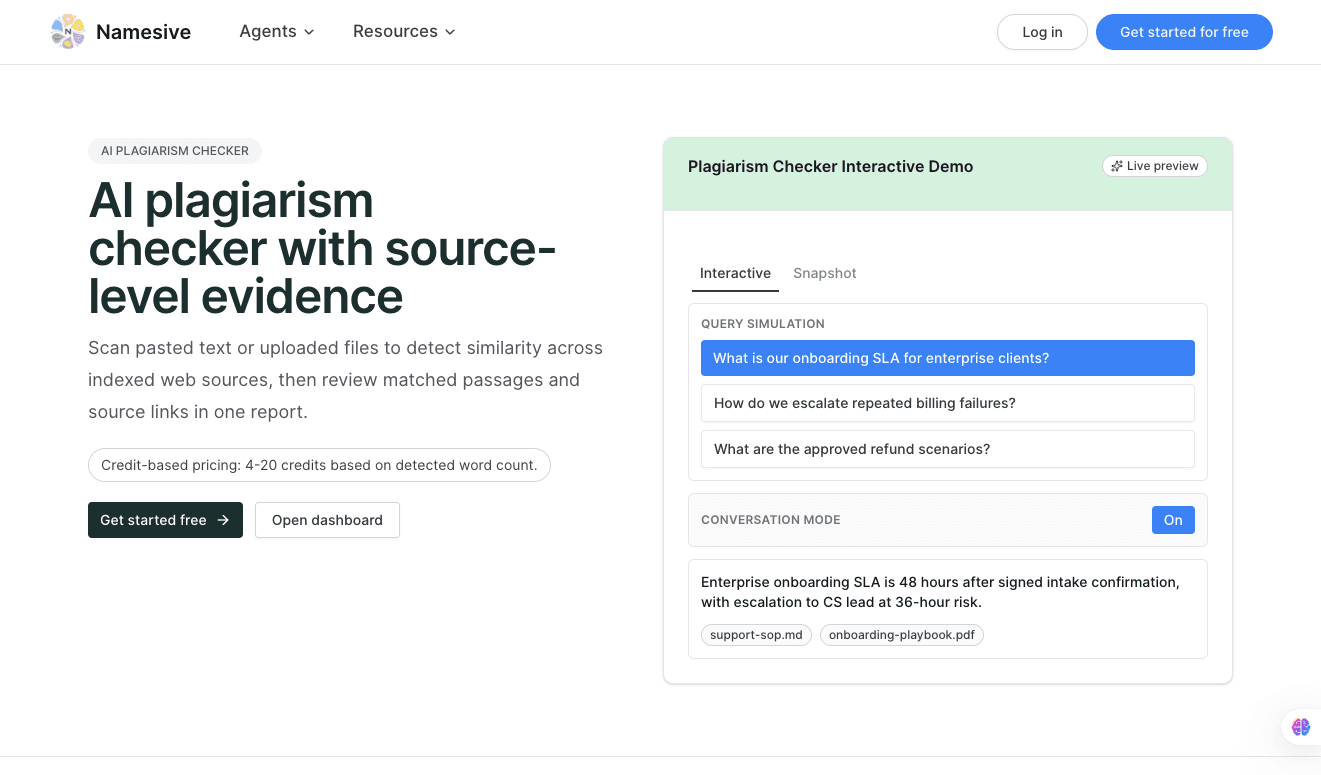Image resolution: width=1321 pixels, height=775 pixels.
Task: Click the Namesive brand name text
Action: point(143,32)
